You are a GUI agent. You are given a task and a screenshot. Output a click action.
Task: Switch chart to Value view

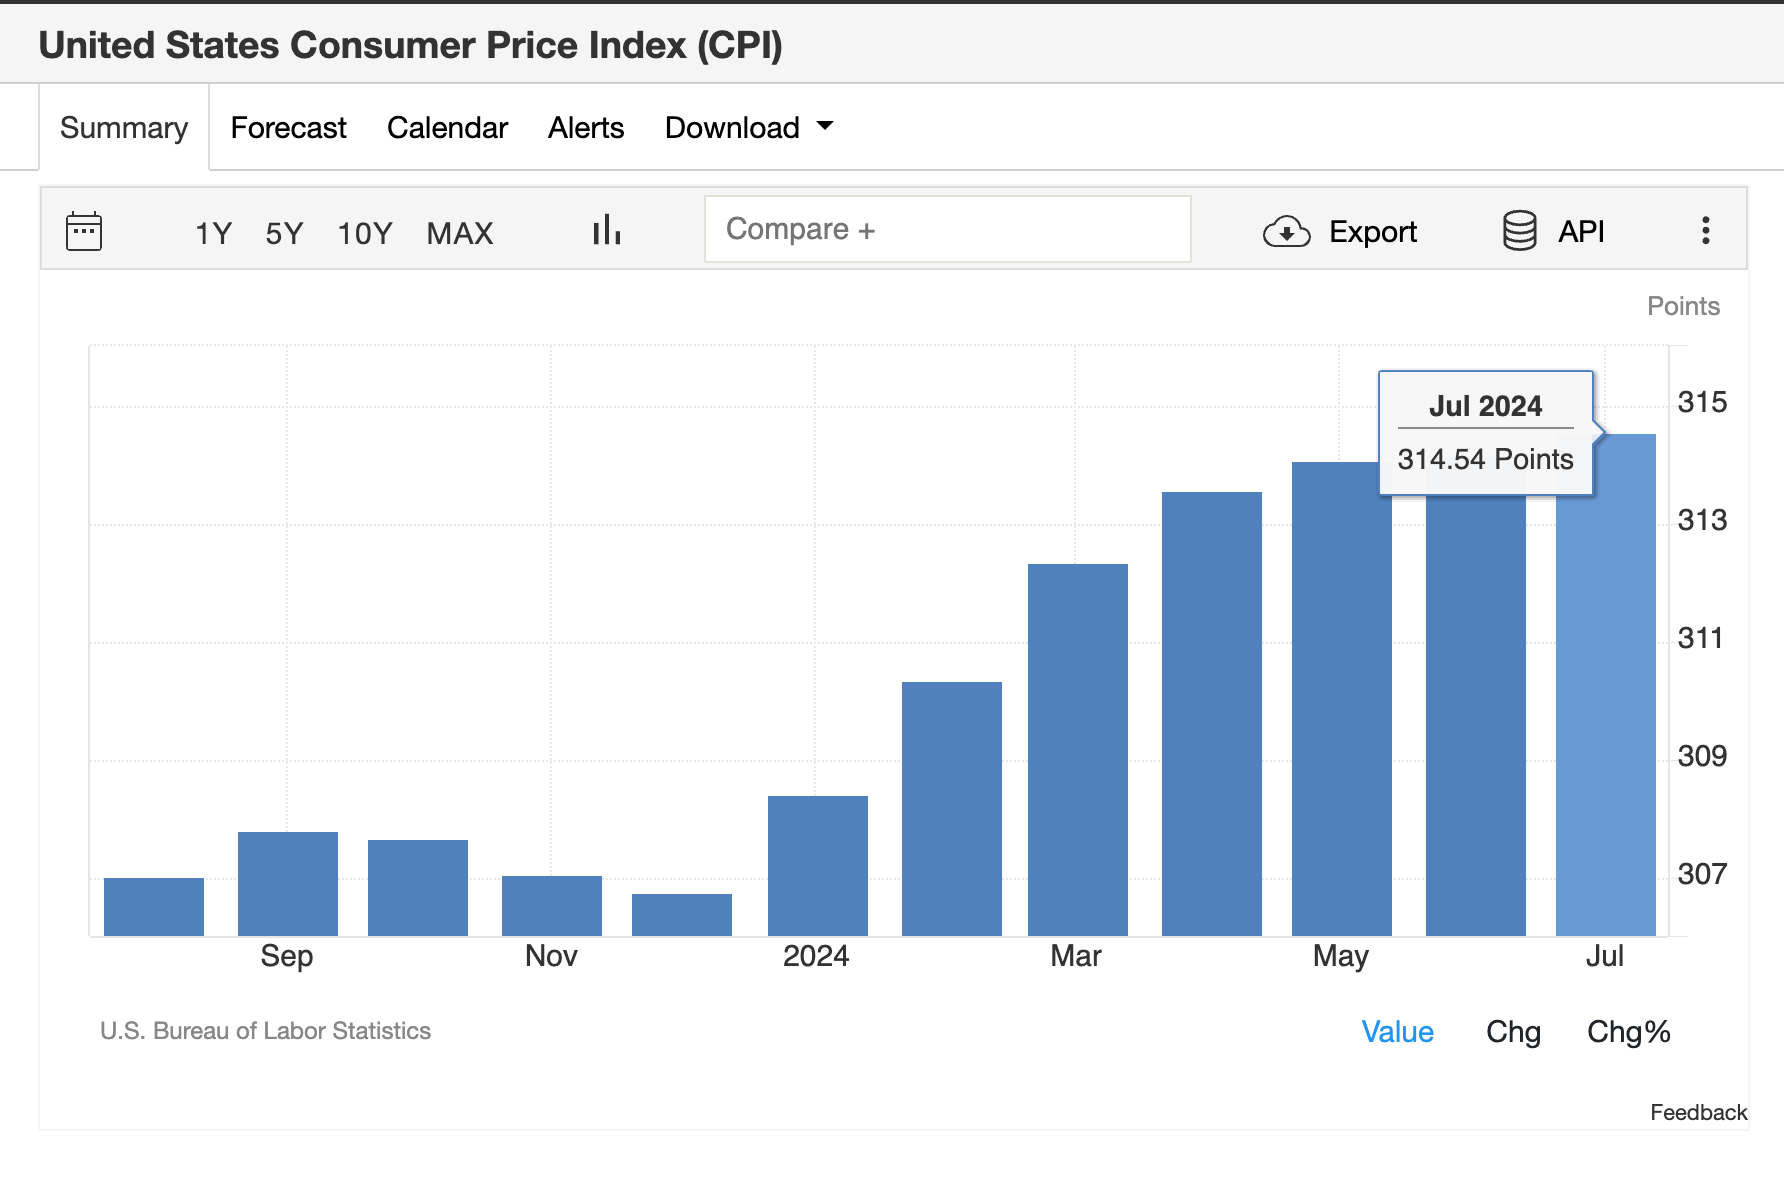click(x=1397, y=1032)
